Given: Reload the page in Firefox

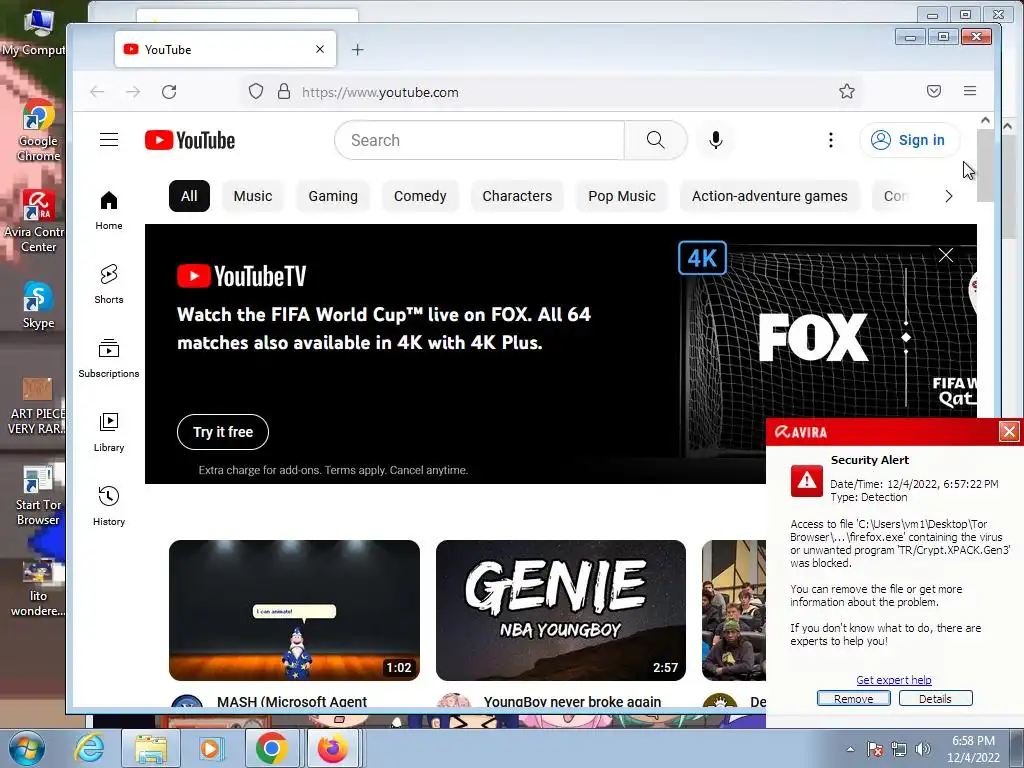Looking at the screenshot, I should click(169, 92).
